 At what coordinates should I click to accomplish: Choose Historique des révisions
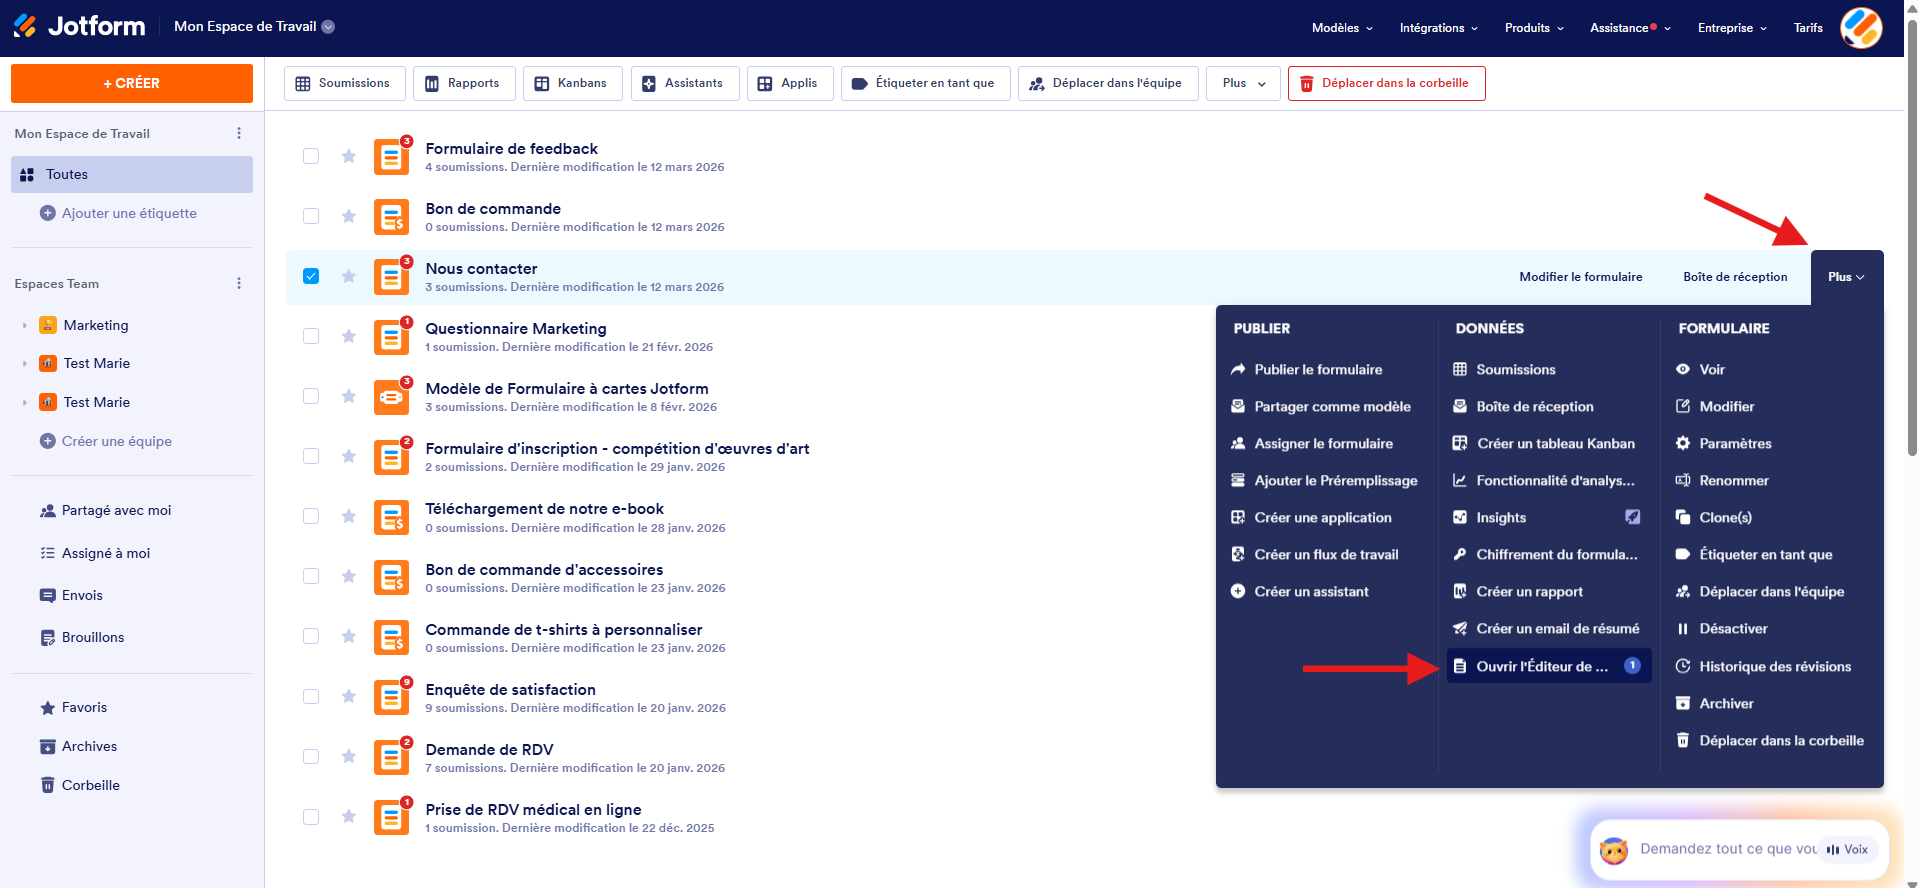point(1765,666)
